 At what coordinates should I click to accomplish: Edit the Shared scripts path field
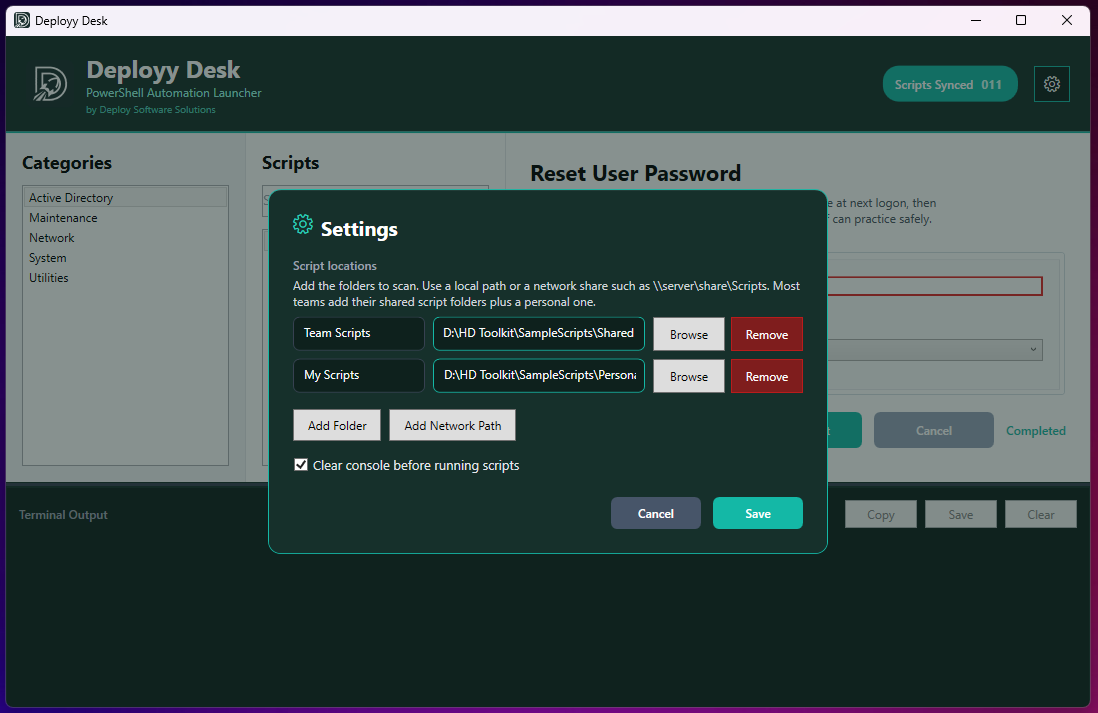click(538, 333)
